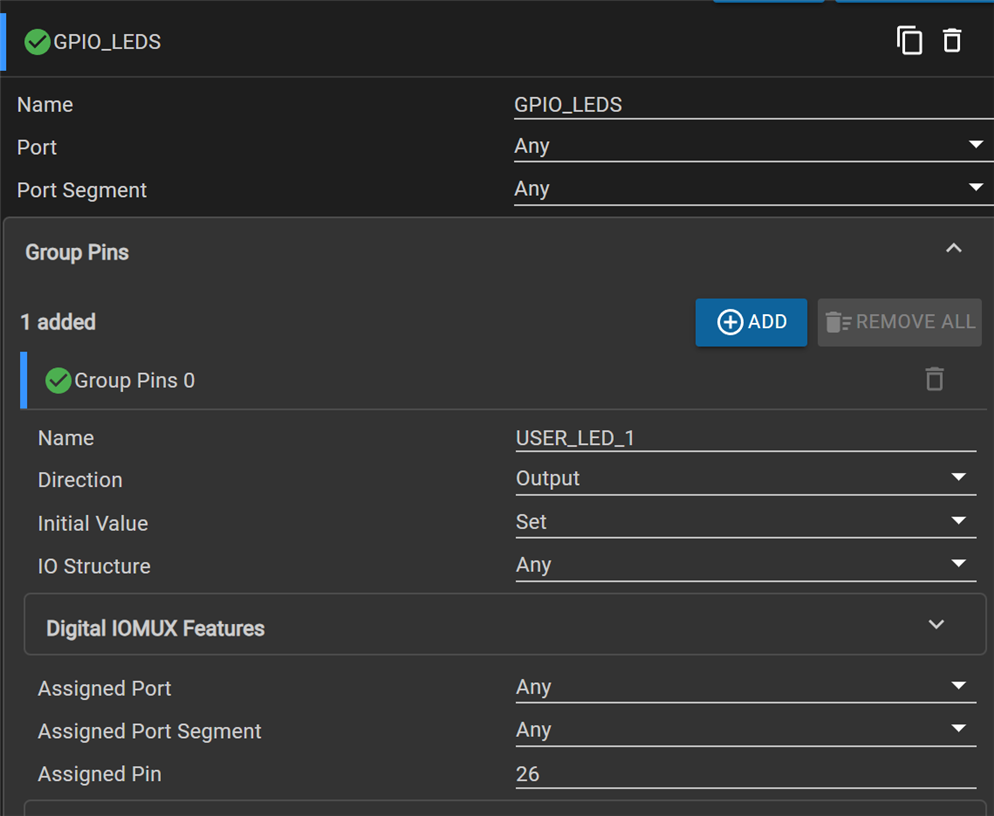Open the Port Segment dropdown

[x=752, y=189]
